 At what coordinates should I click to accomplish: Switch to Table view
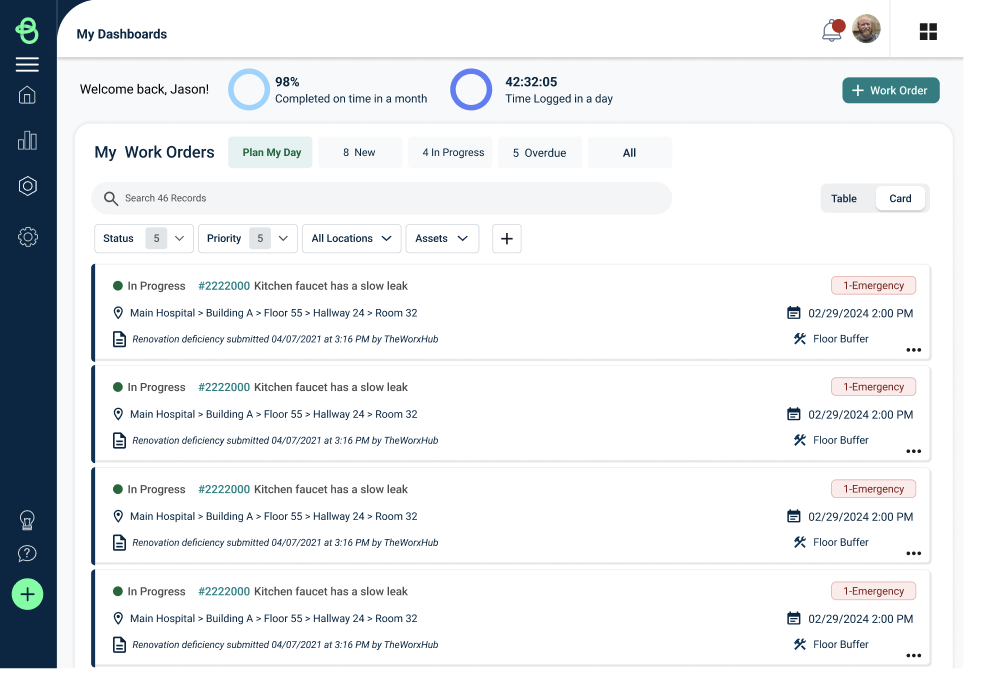843,198
